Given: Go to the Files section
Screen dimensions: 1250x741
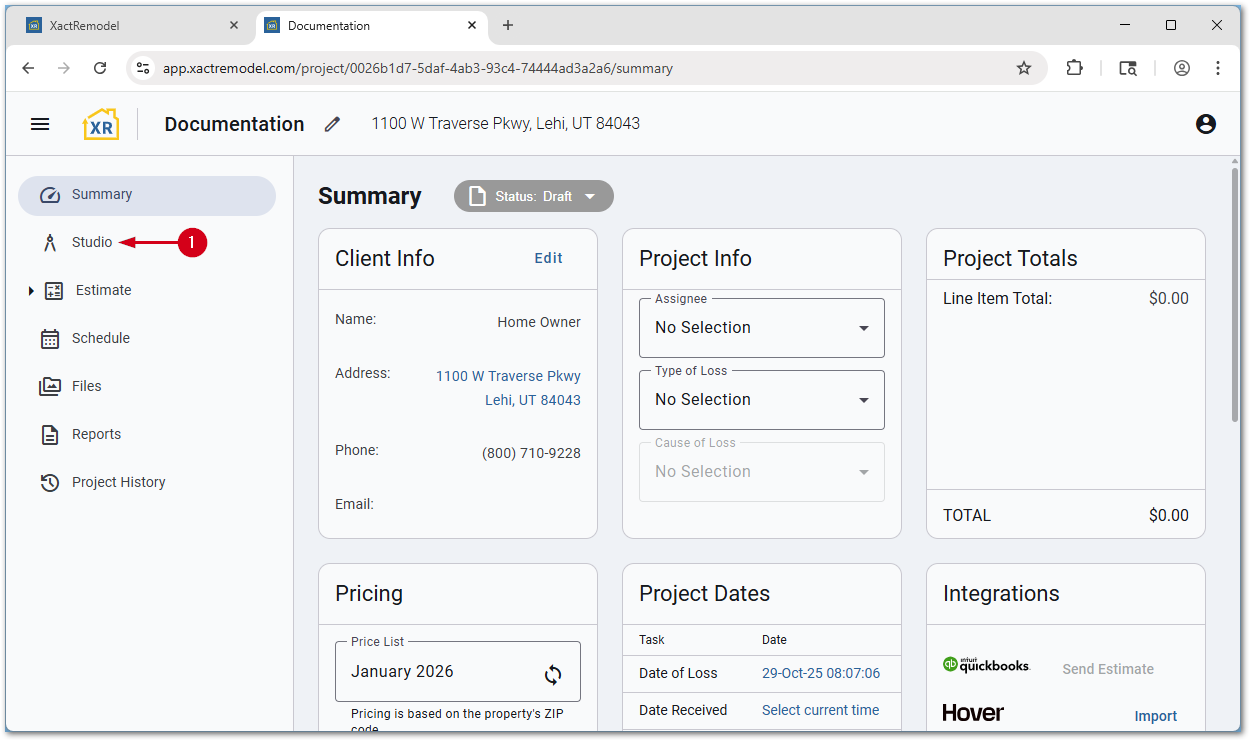Looking at the screenshot, I should [86, 386].
